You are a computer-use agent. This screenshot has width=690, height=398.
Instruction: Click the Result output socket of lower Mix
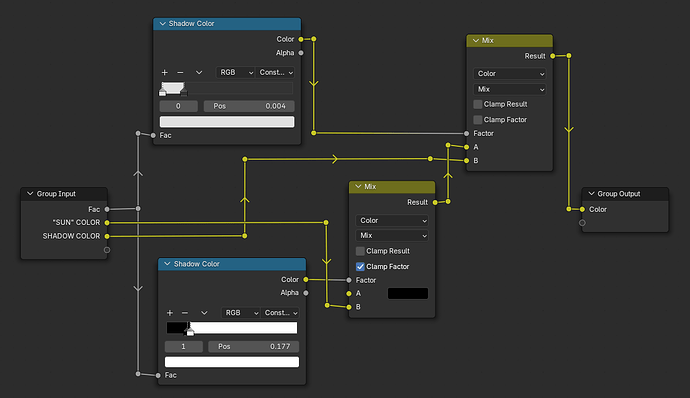(435, 203)
